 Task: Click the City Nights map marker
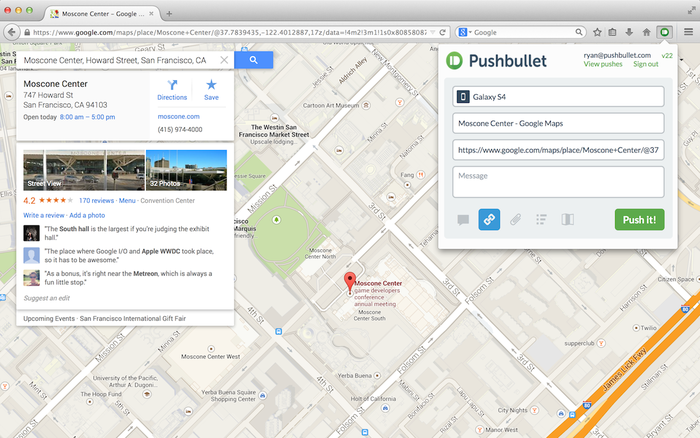point(534,410)
